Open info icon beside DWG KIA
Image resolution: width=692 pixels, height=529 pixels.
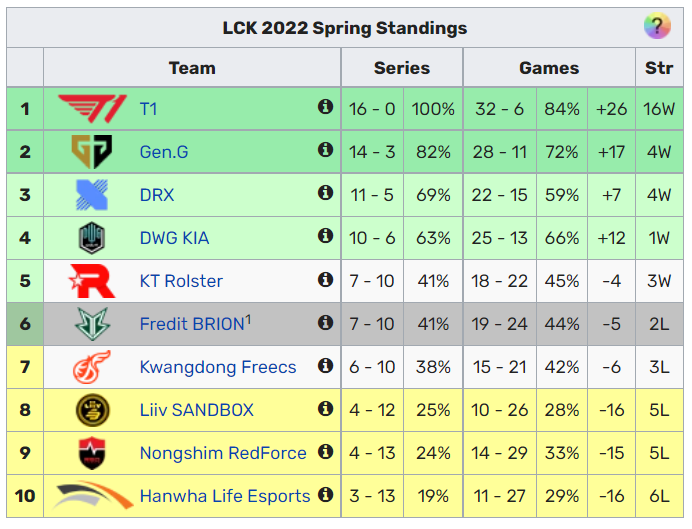click(325, 236)
